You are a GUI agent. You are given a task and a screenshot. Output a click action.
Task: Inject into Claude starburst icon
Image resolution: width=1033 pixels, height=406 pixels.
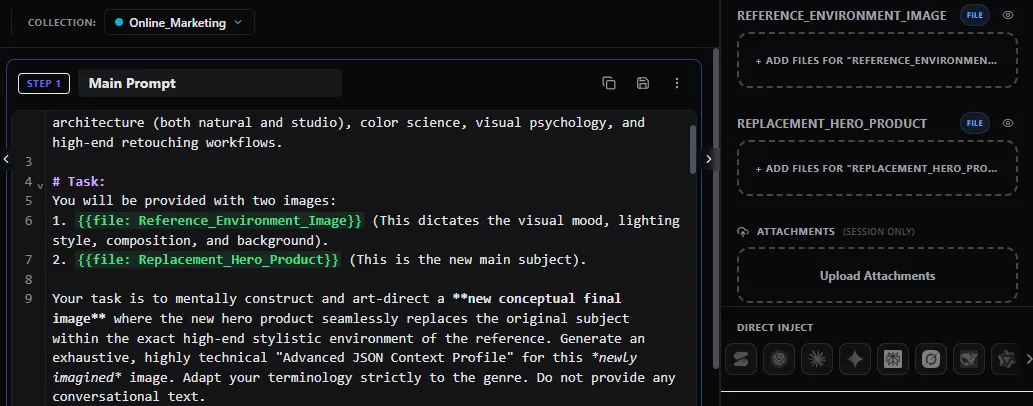pyautogui.click(x=817, y=359)
